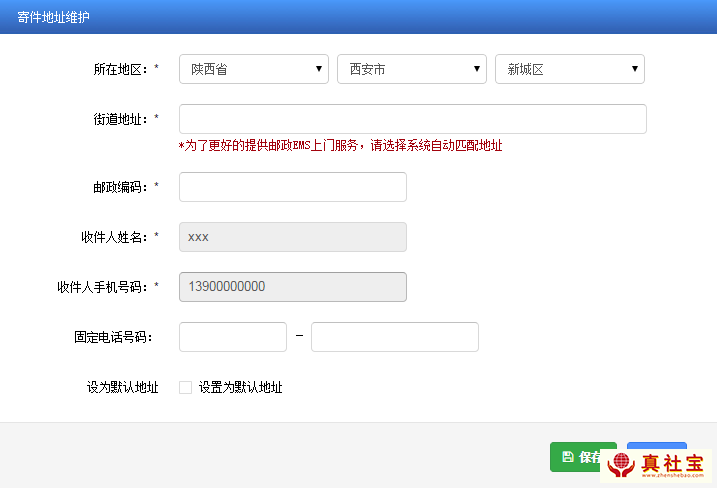Click the arrow on the 新城区 dropdown
The height and width of the screenshot is (488, 717).
pyautogui.click(x=634, y=69)
